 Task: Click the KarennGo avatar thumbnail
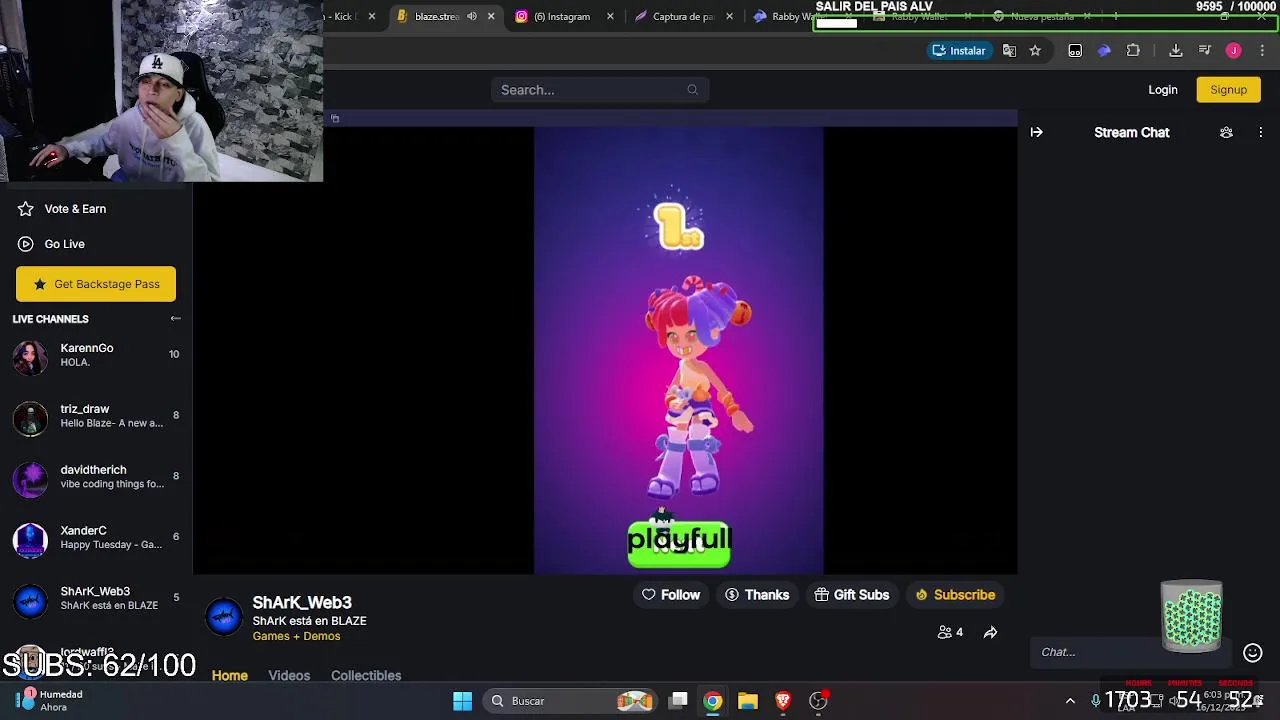[x=30, y=357]
